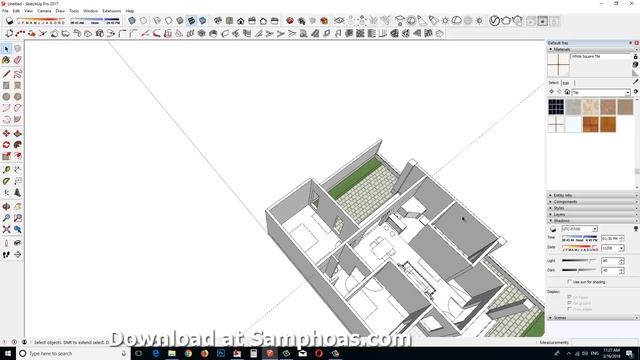
Task: Adjust the Light intensity slider
Action: point(579,260)
